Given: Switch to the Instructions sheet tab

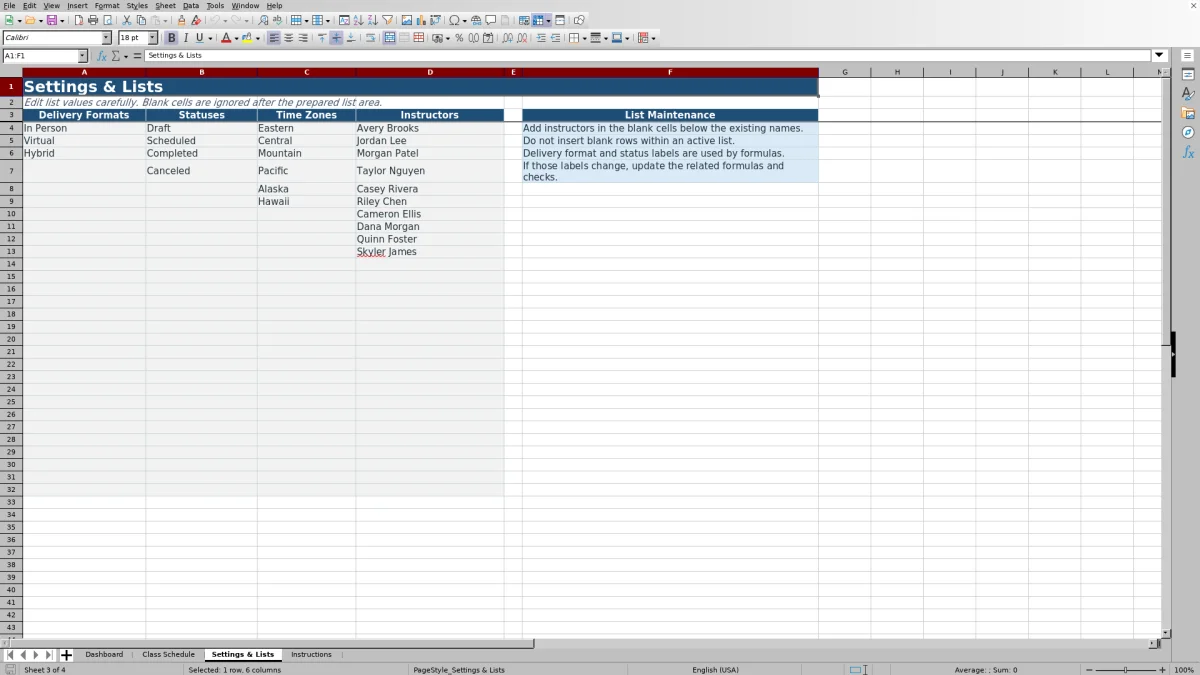Looking at the screenshot, I should coord(311,655).
